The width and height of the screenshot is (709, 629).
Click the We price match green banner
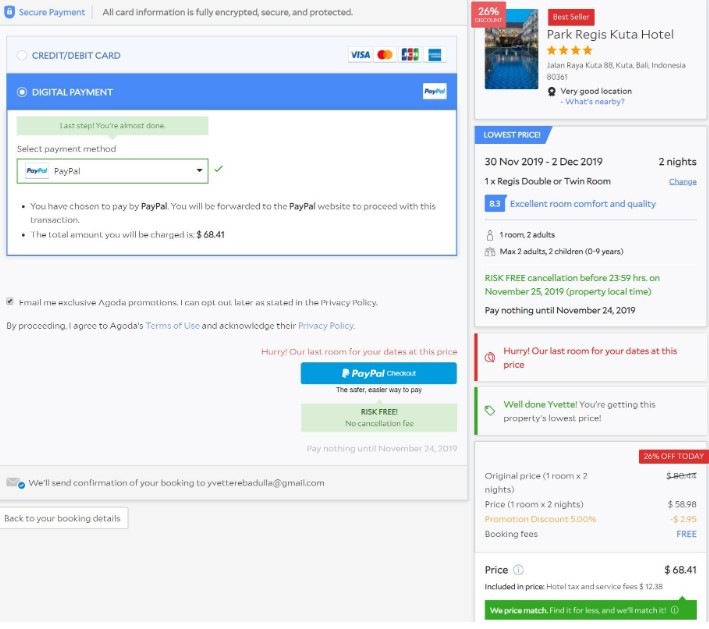[x=591, y=610]
